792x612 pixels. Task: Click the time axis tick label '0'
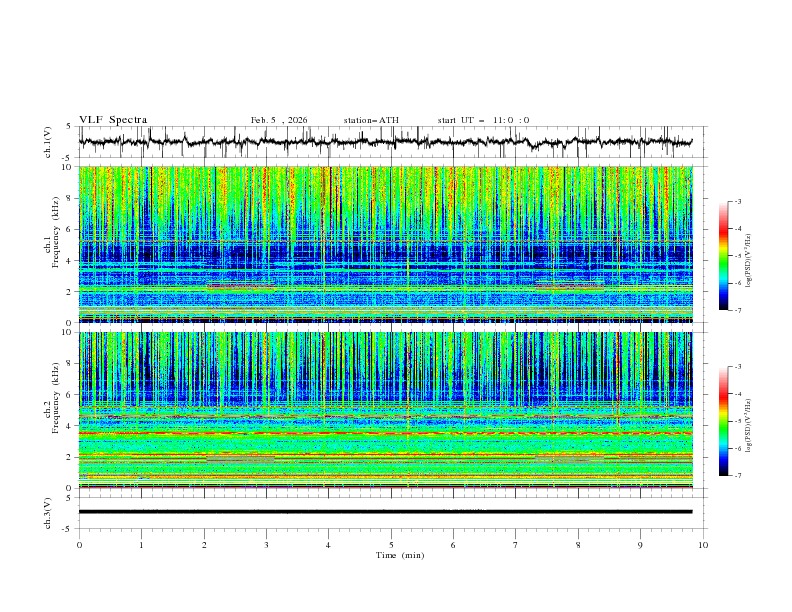[79, 545]
